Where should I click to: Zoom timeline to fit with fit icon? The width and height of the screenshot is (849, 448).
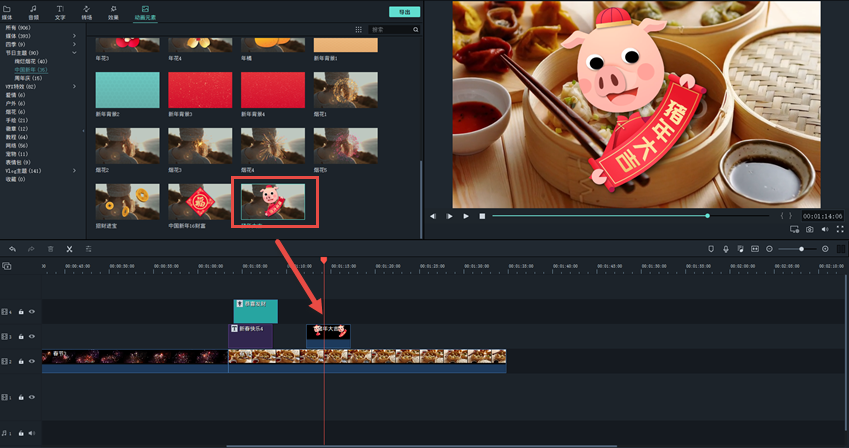(x=755, y=249)
